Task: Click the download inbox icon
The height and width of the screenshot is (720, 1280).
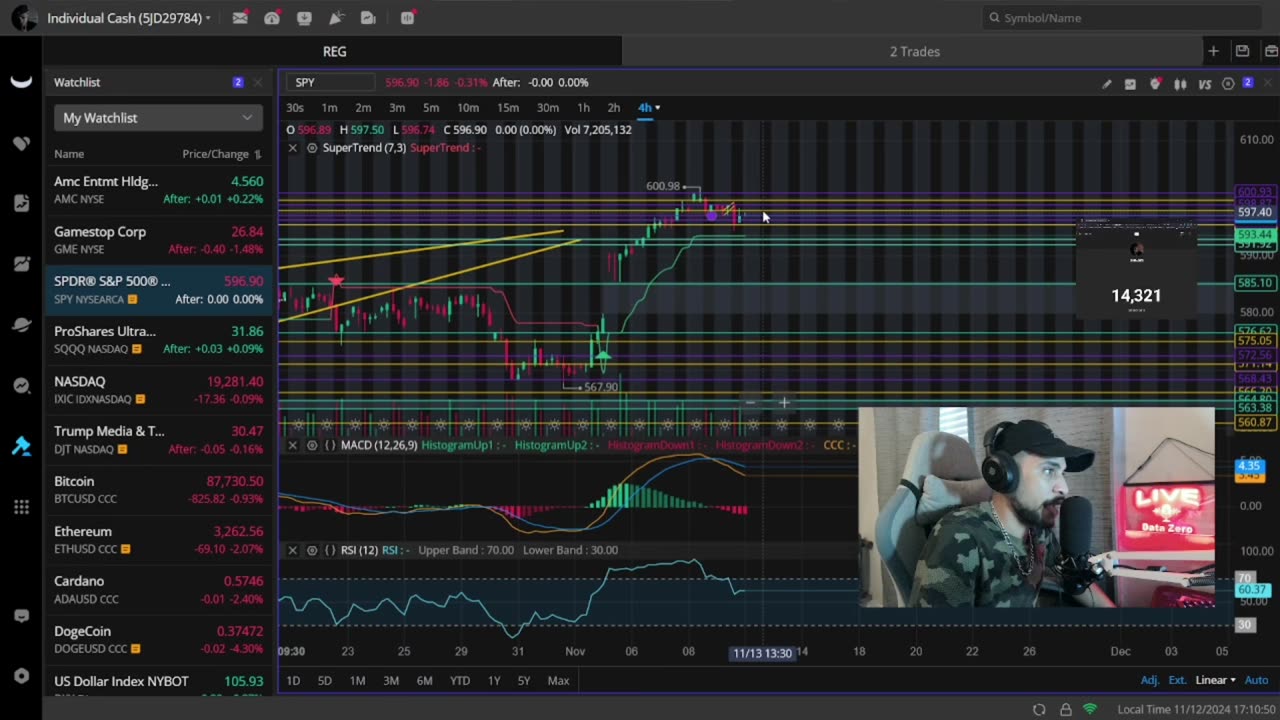Action: click(x=304, y=18)
